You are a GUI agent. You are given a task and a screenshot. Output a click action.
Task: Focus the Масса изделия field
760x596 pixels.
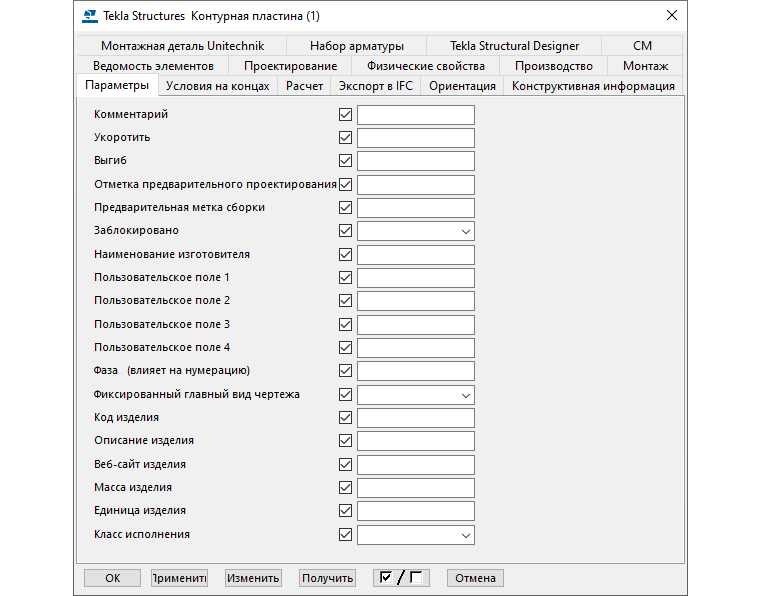[416, 488]
